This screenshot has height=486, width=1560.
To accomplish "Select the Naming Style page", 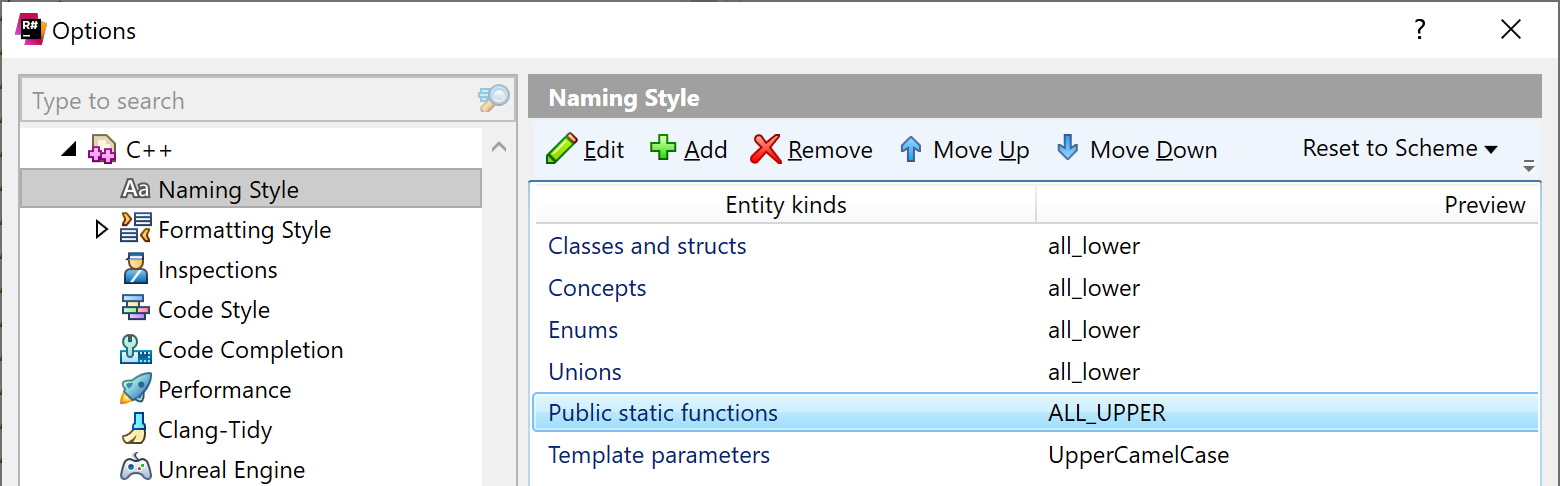I will click(228, 190).
